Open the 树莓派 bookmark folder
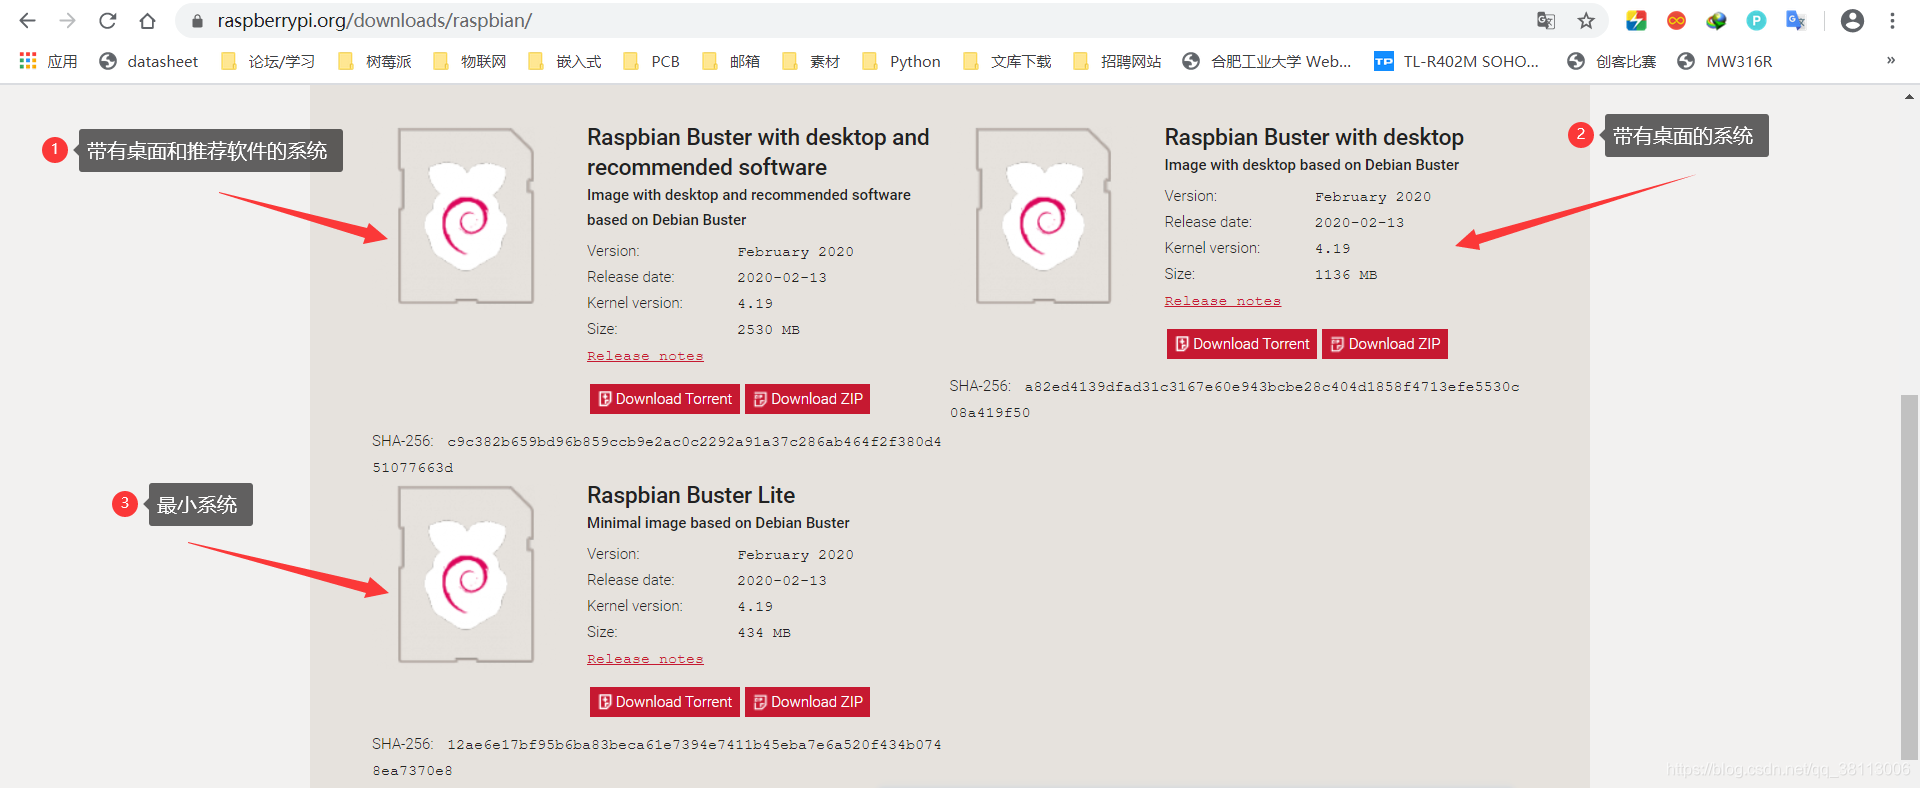The width and height of the screenshot is (1920, 788). pos(375,61)
